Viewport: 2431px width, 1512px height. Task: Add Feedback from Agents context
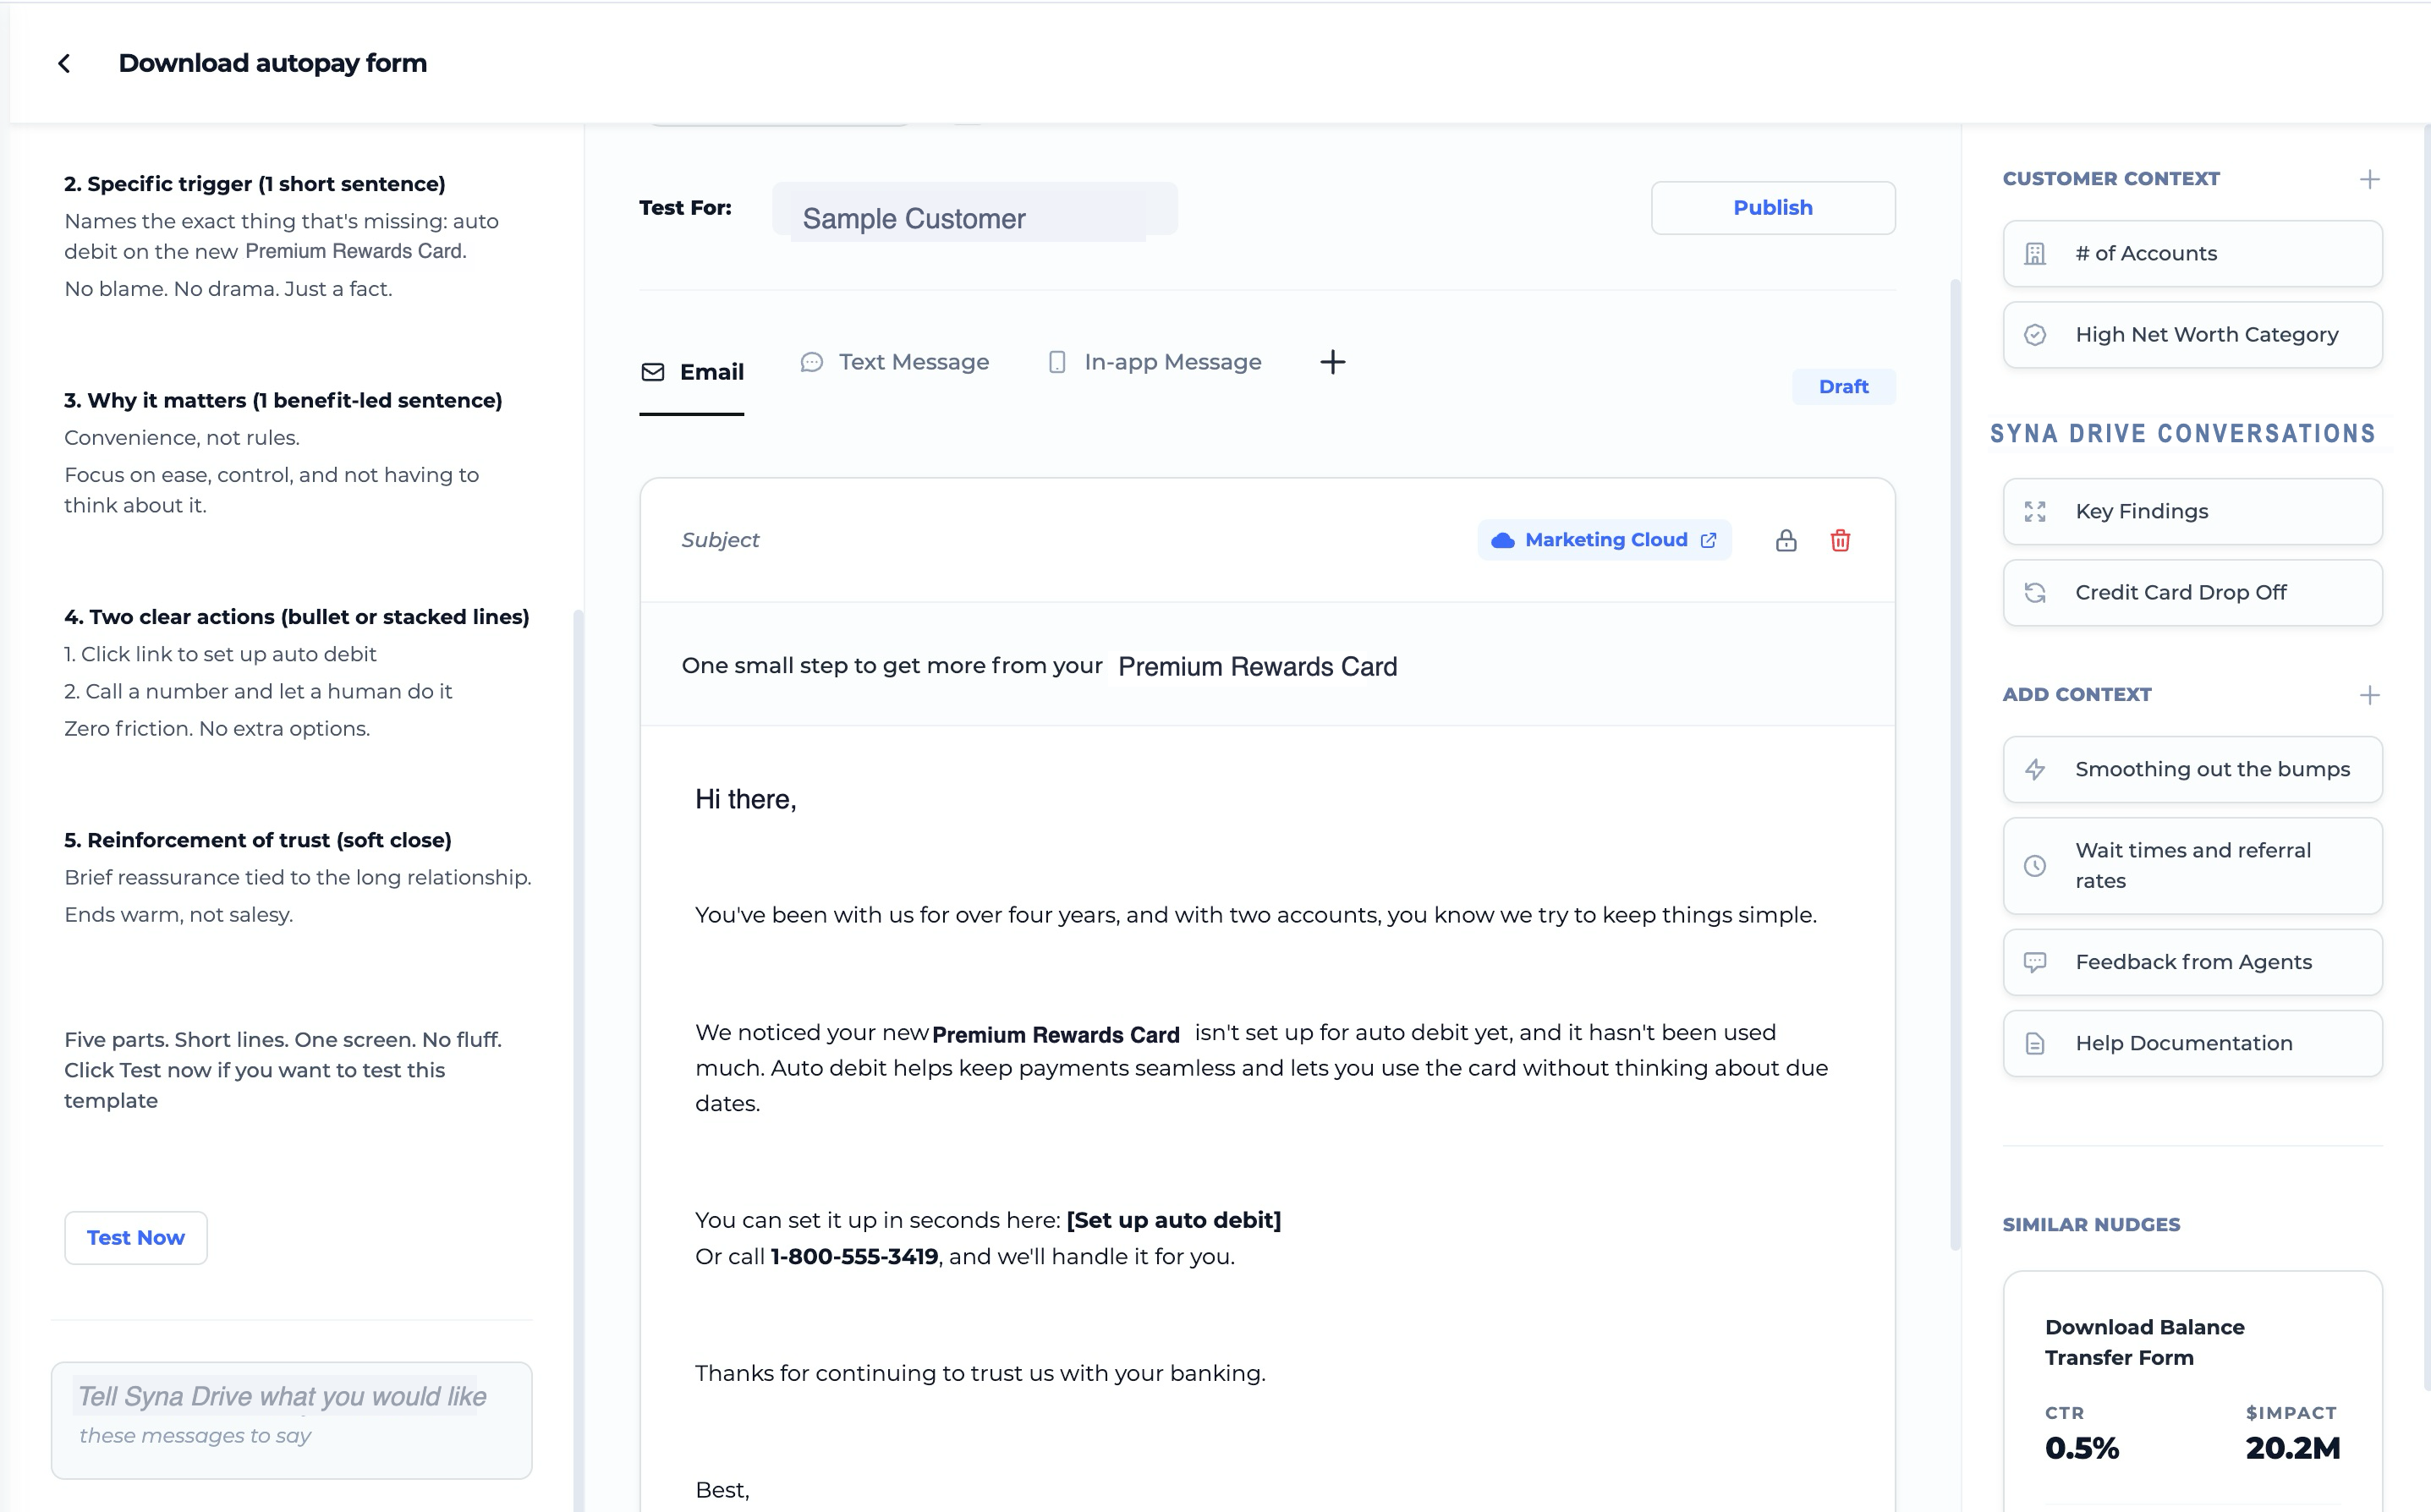pos(2192,962)
